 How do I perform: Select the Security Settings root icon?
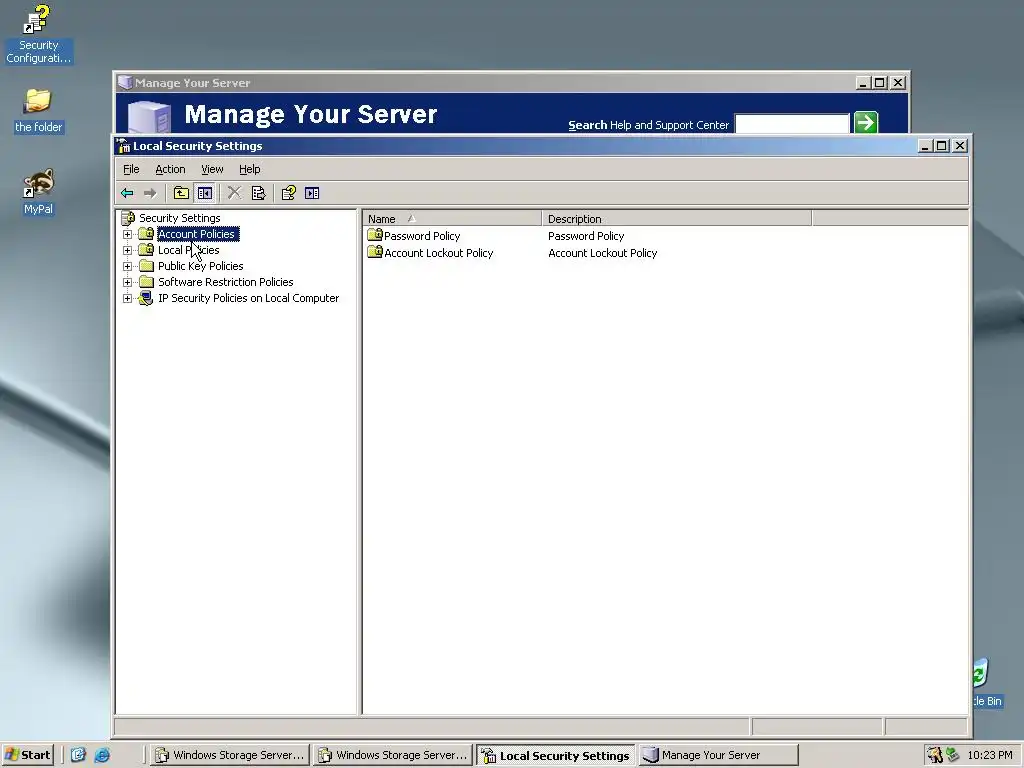click(129, 218)
